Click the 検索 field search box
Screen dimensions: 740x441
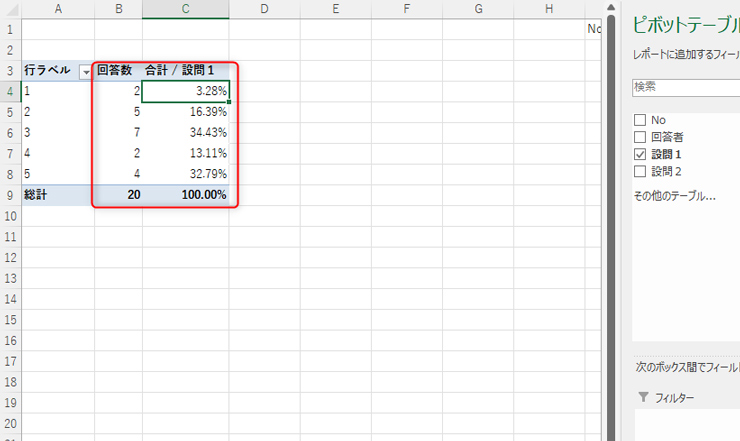(x=686, y=87)
